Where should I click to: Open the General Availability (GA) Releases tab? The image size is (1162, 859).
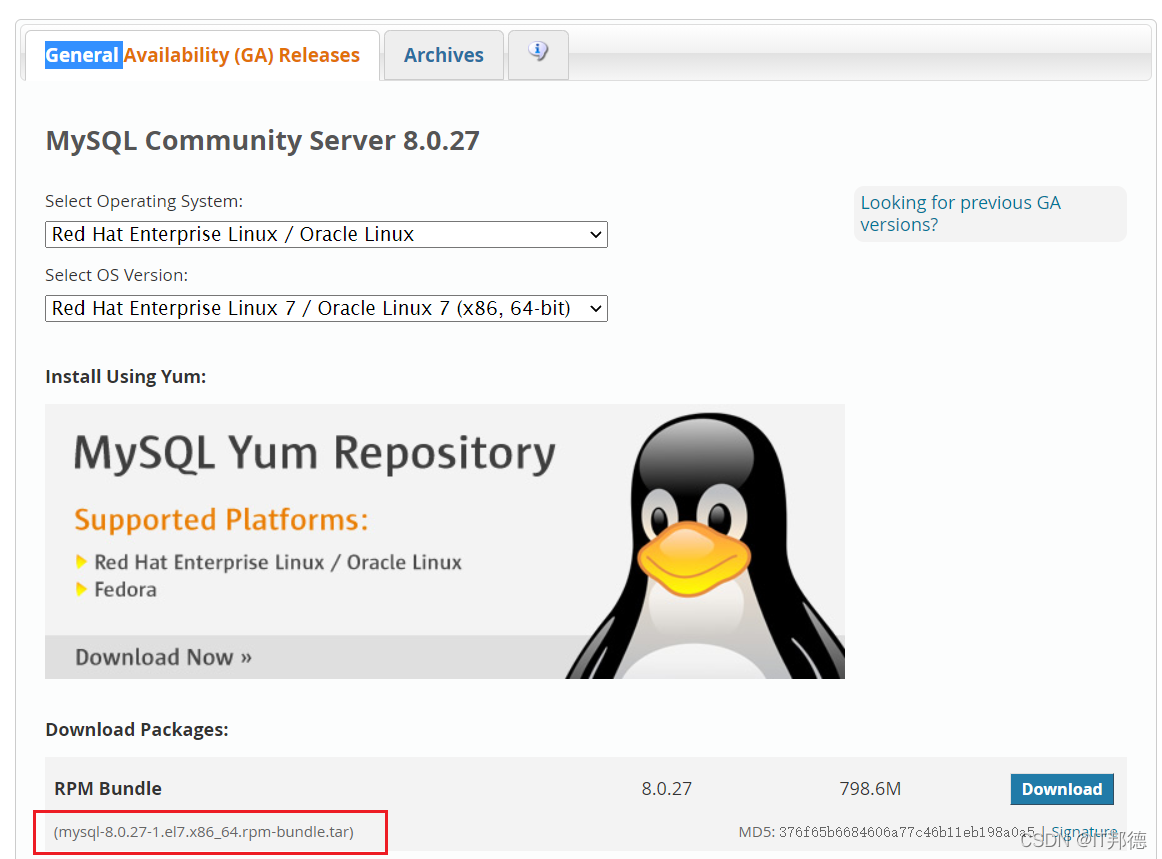click(x=202, y=56)
